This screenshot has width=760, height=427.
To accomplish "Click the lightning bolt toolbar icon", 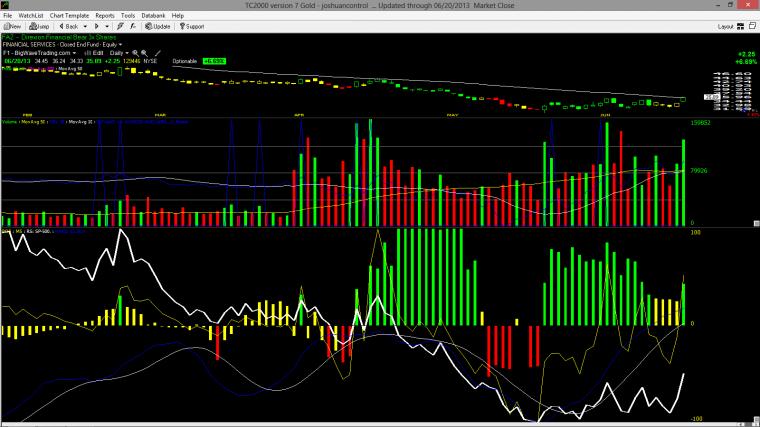I will coord(120,27).
